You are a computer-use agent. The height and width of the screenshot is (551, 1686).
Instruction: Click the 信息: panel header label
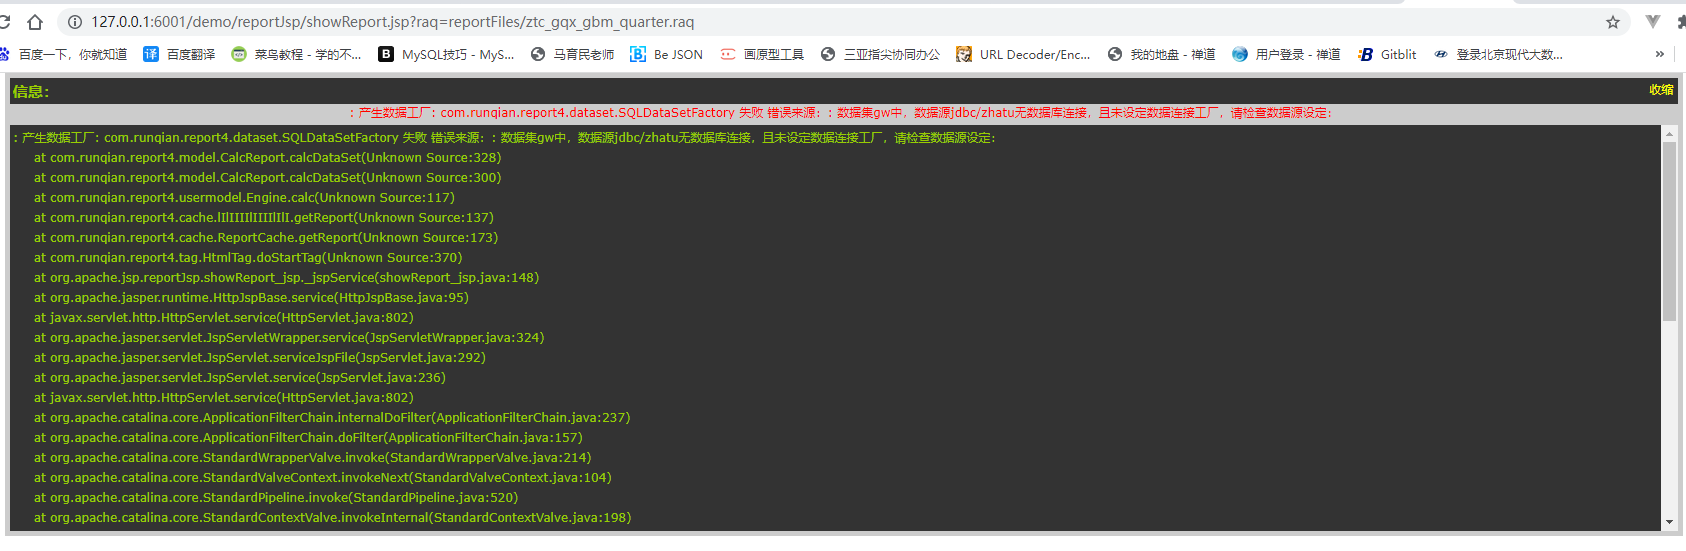[x=31, y=91]
